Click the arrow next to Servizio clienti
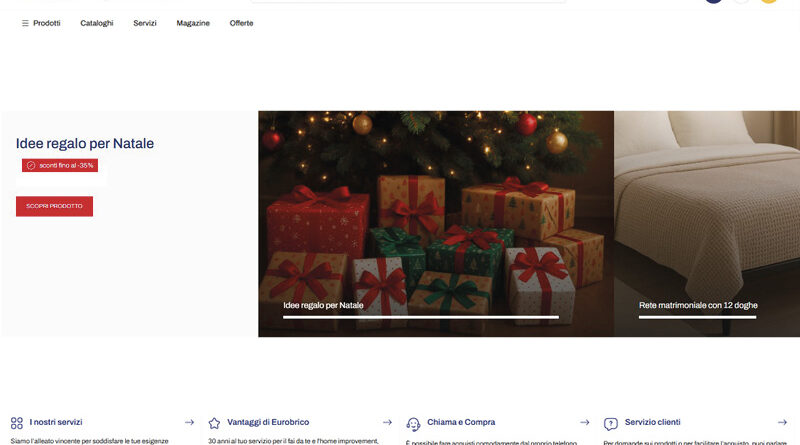Viewport: 800px width, 445px height. click(783, 423)
